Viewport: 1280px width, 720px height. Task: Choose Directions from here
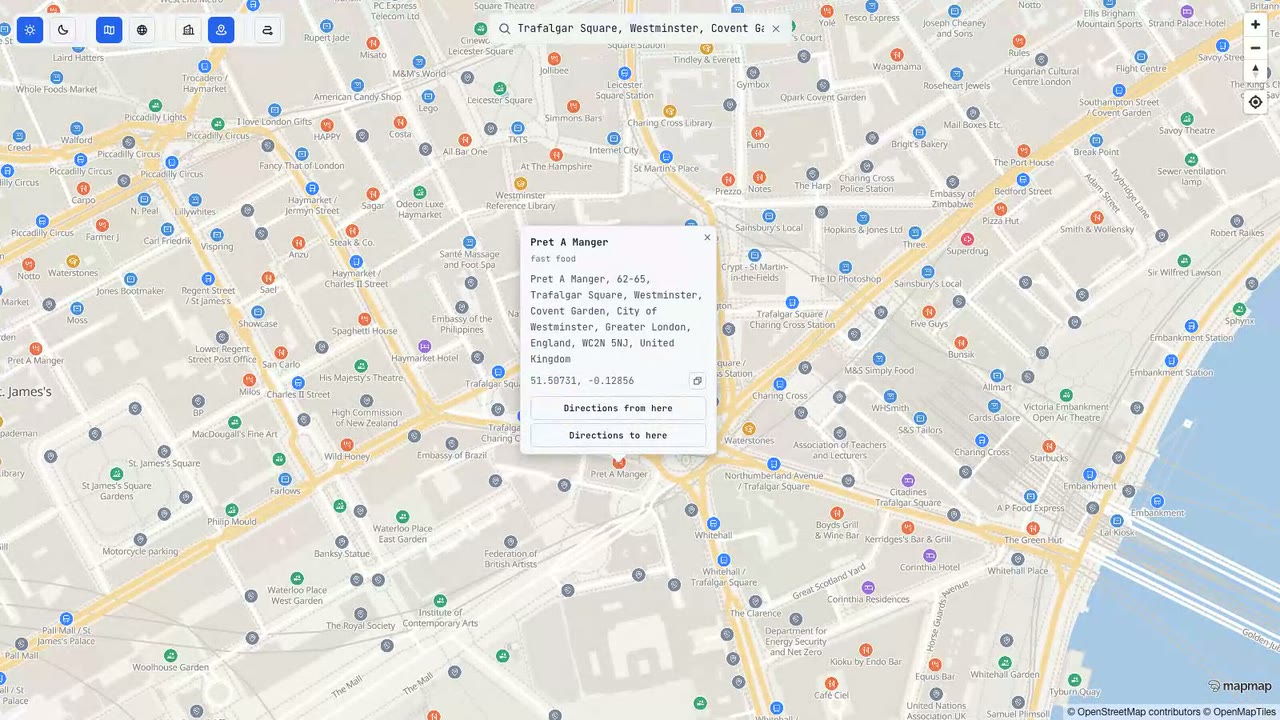coord(618,408)
